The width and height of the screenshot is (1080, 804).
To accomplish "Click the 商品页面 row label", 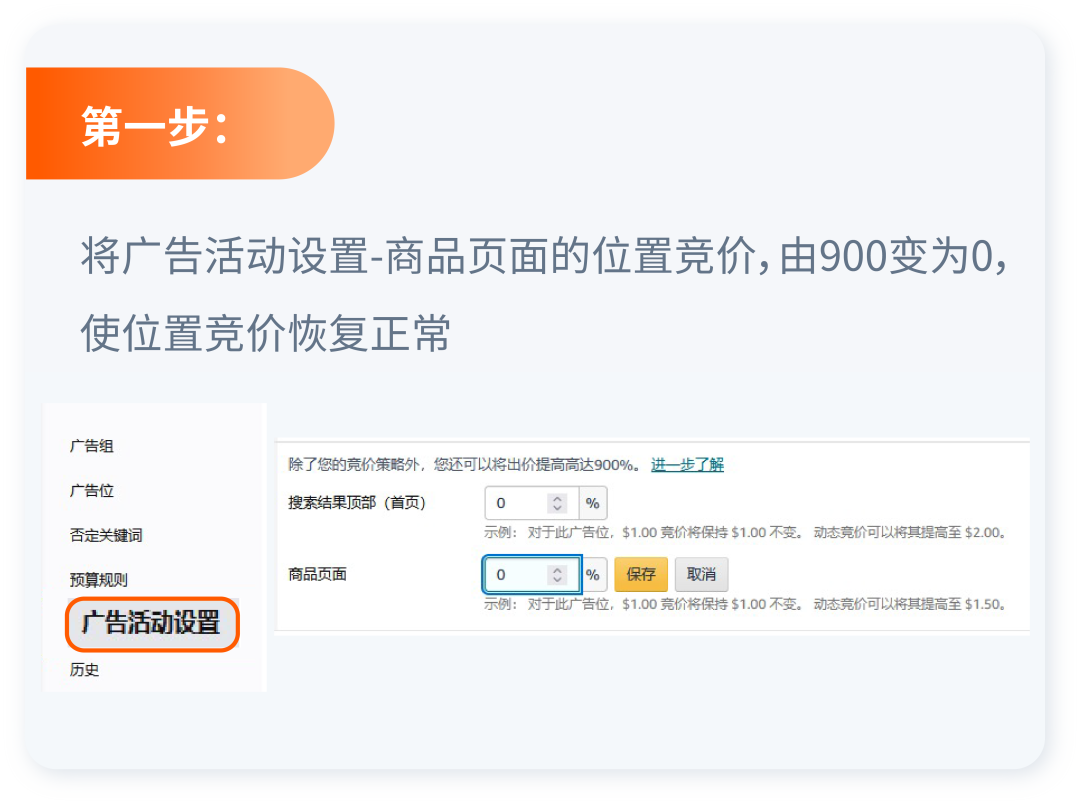I will click(318, 575).
